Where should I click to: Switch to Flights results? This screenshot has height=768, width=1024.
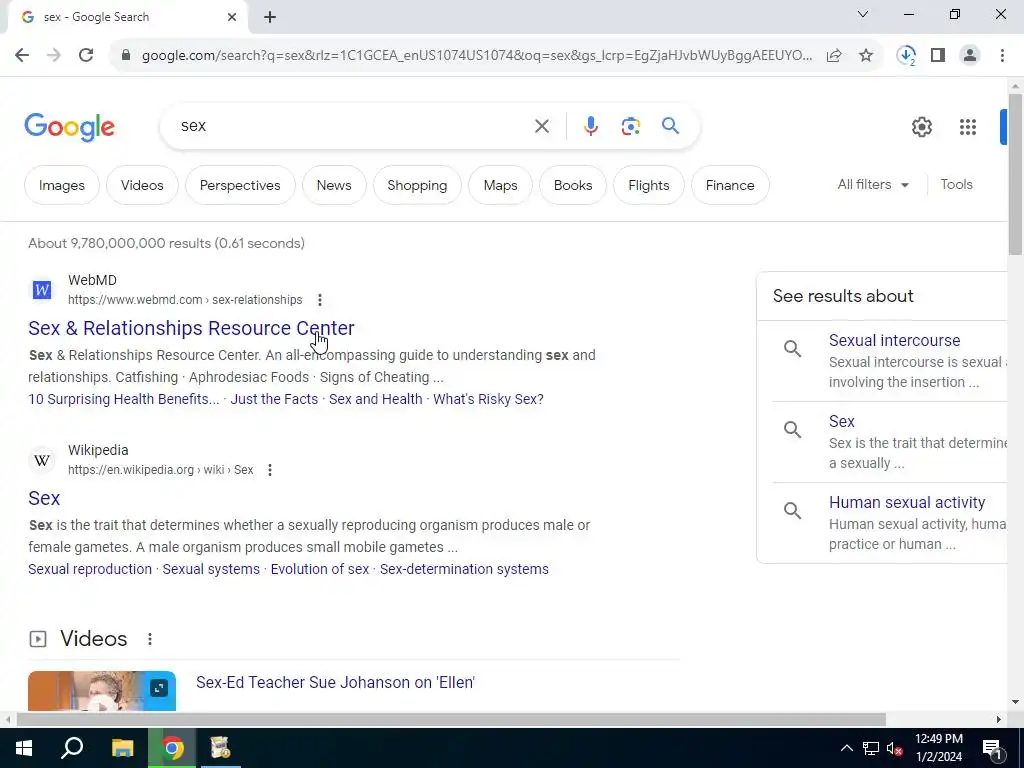648,185
